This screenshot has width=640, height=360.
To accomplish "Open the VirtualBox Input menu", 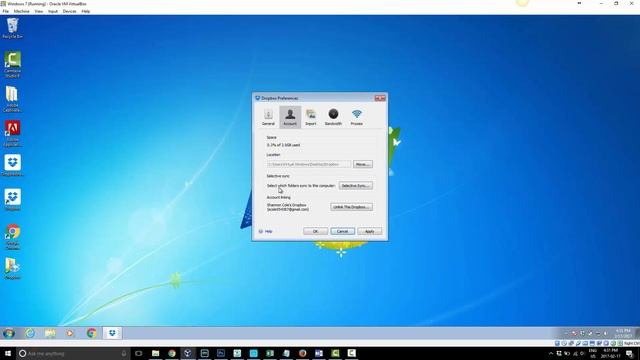I will [x=53, y=11].
